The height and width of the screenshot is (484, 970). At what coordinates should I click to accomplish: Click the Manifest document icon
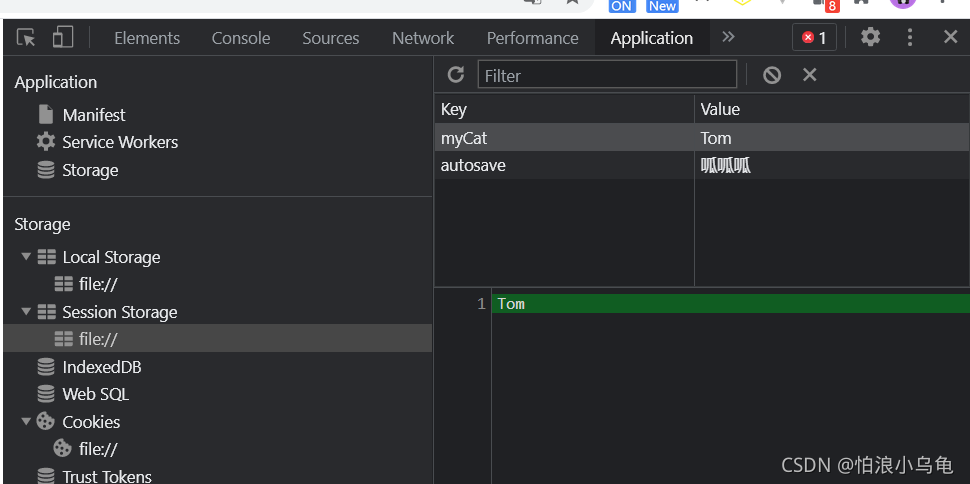(x=46, y=114)
